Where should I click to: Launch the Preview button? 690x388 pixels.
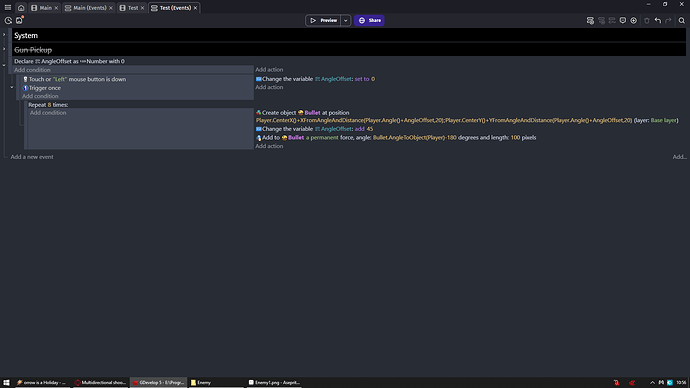click(323, 20)
